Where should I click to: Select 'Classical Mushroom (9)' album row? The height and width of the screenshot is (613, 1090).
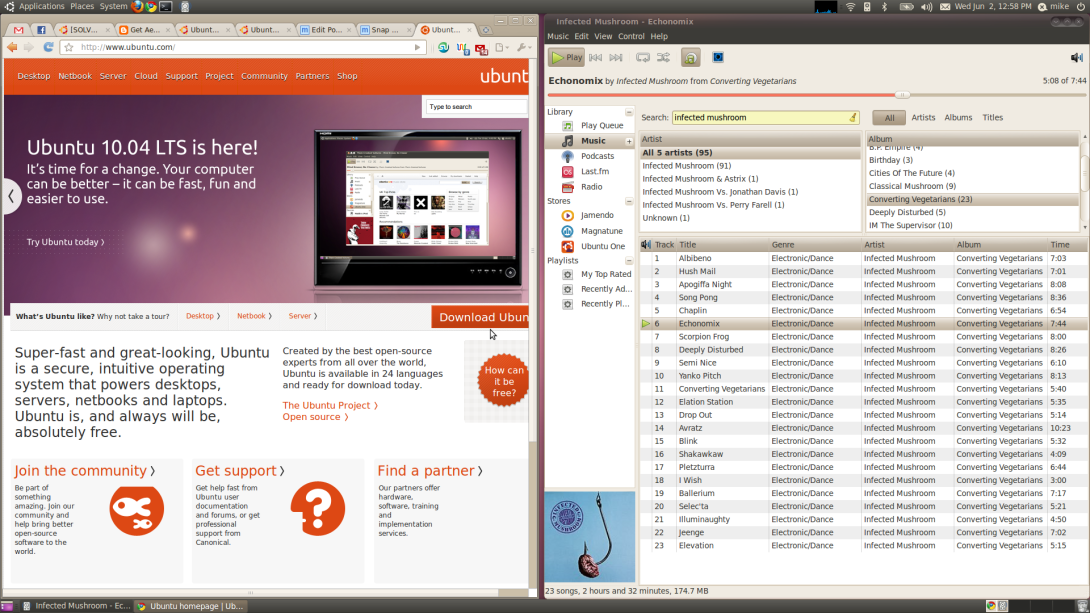tap(973, 186)
